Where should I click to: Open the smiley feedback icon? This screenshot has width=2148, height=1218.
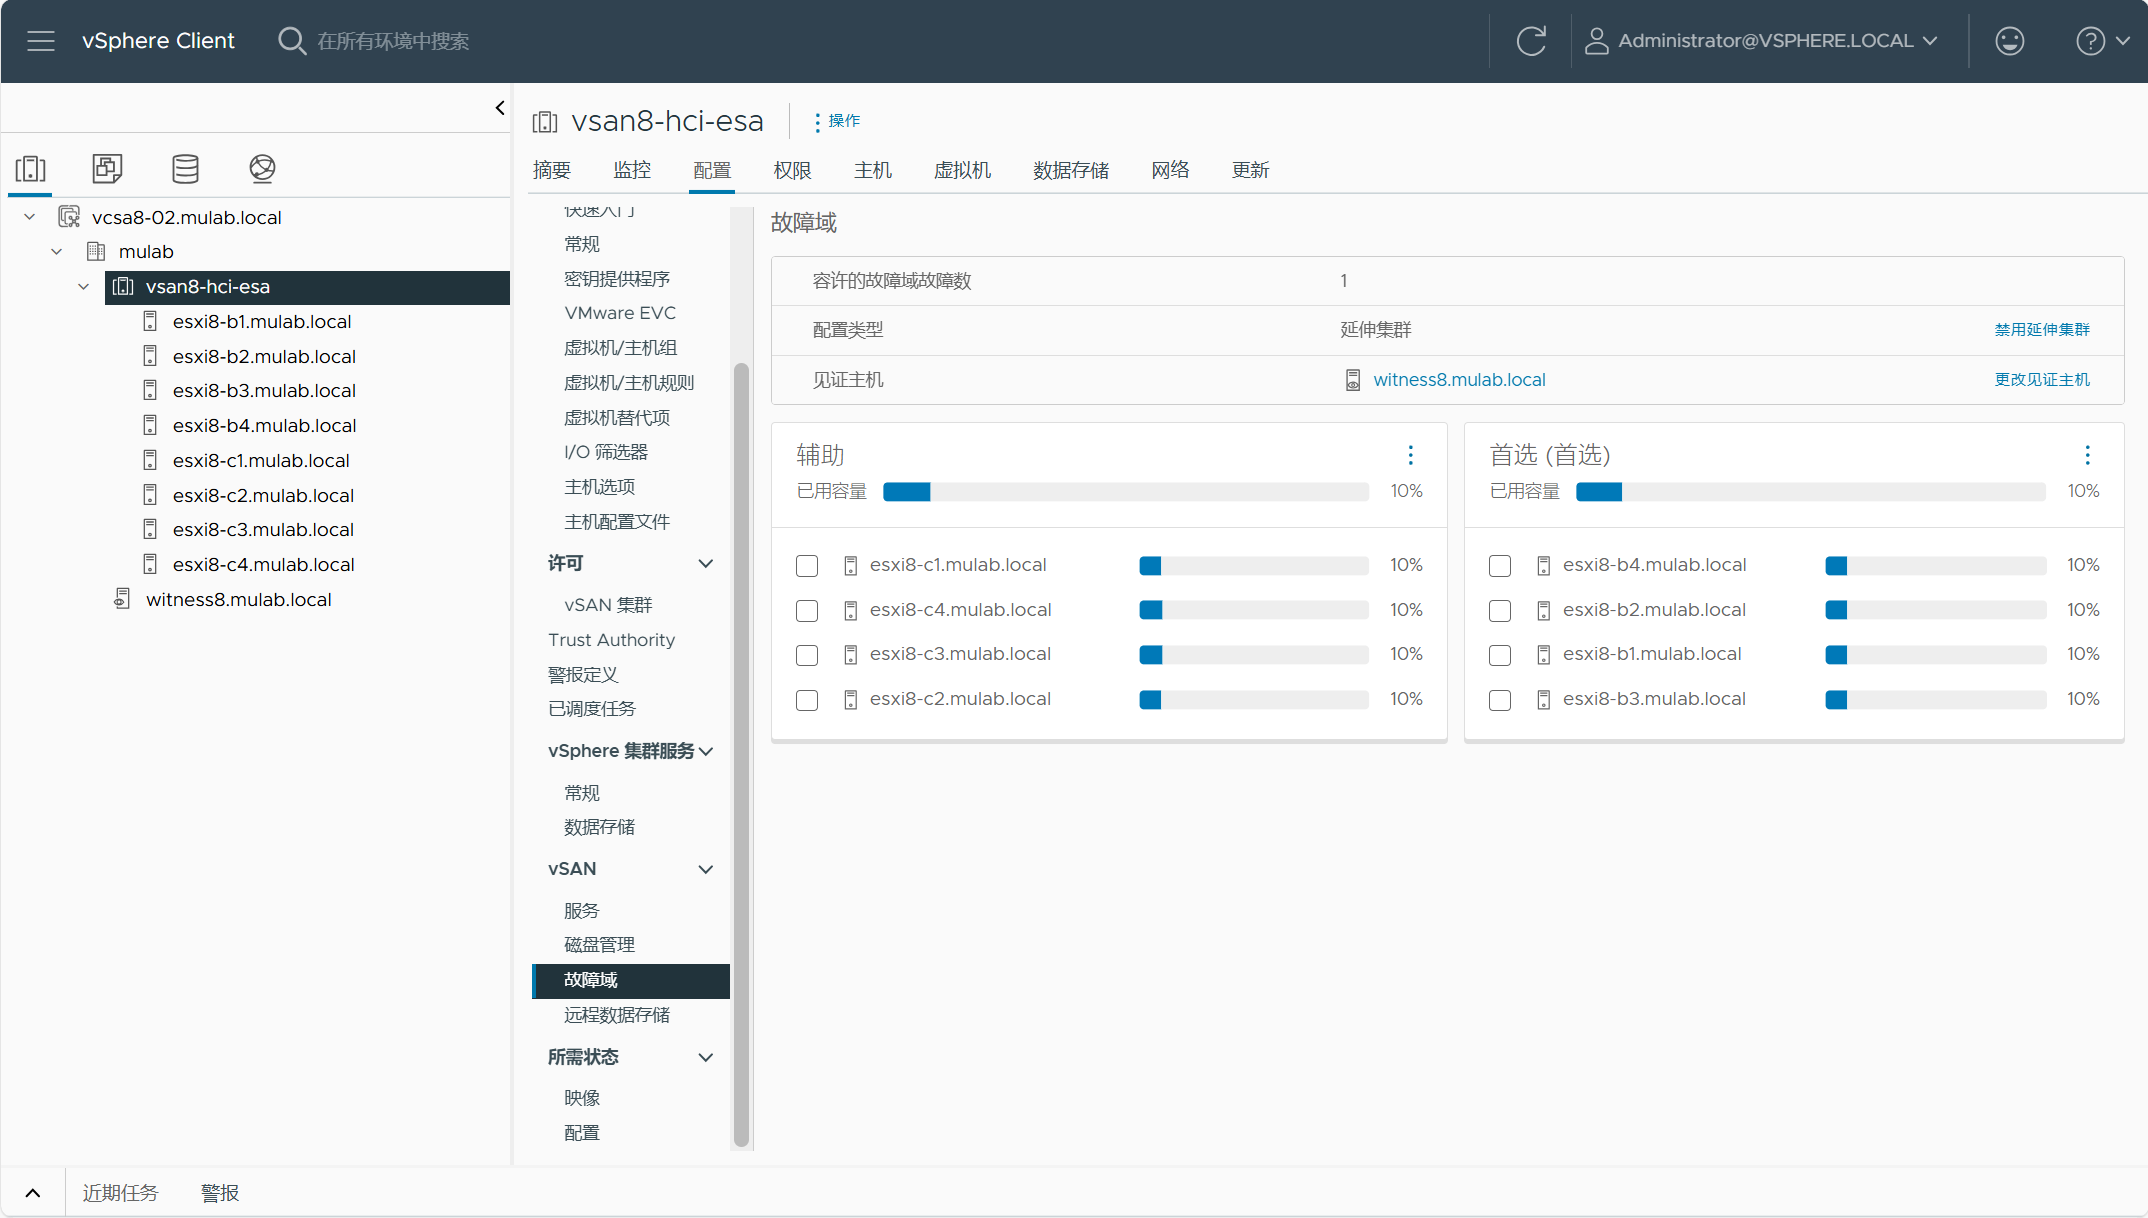point(2009,41)
